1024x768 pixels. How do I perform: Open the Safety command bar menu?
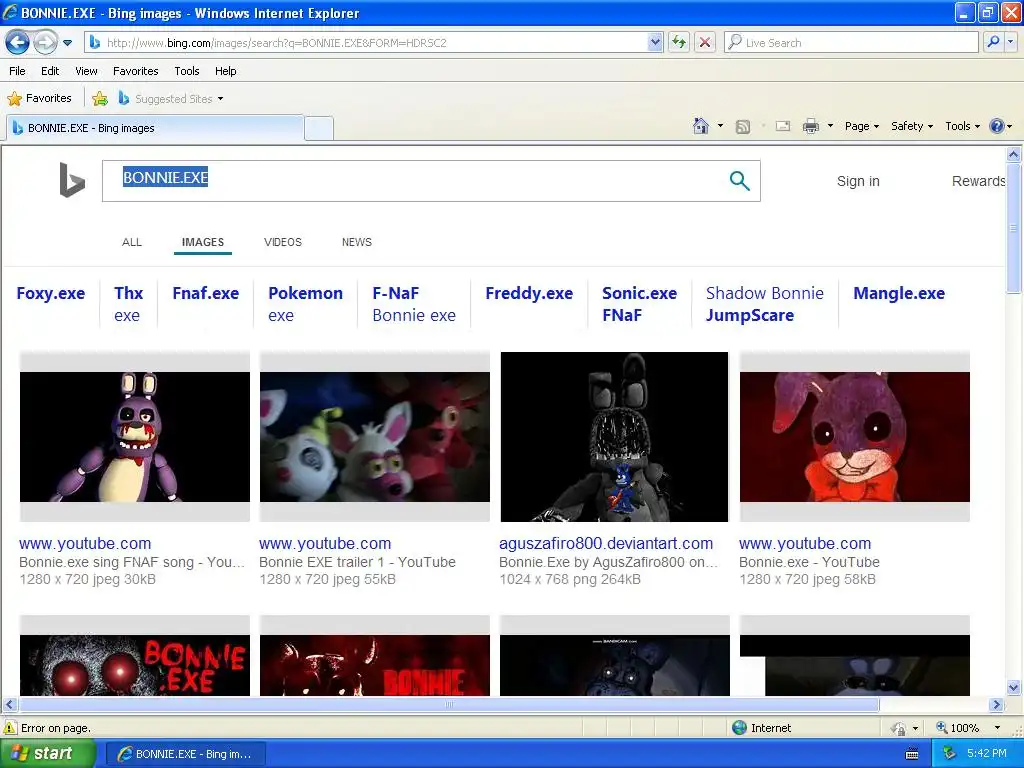912,126
